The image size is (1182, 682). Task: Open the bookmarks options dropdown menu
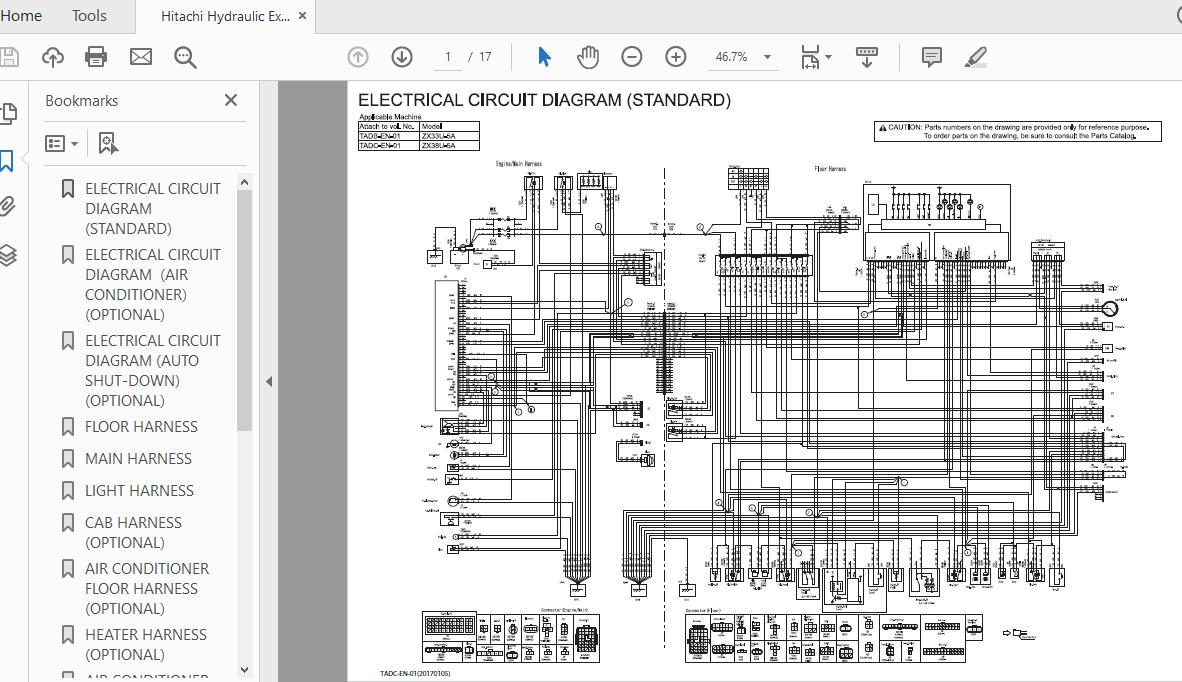(x=62, y=144)
